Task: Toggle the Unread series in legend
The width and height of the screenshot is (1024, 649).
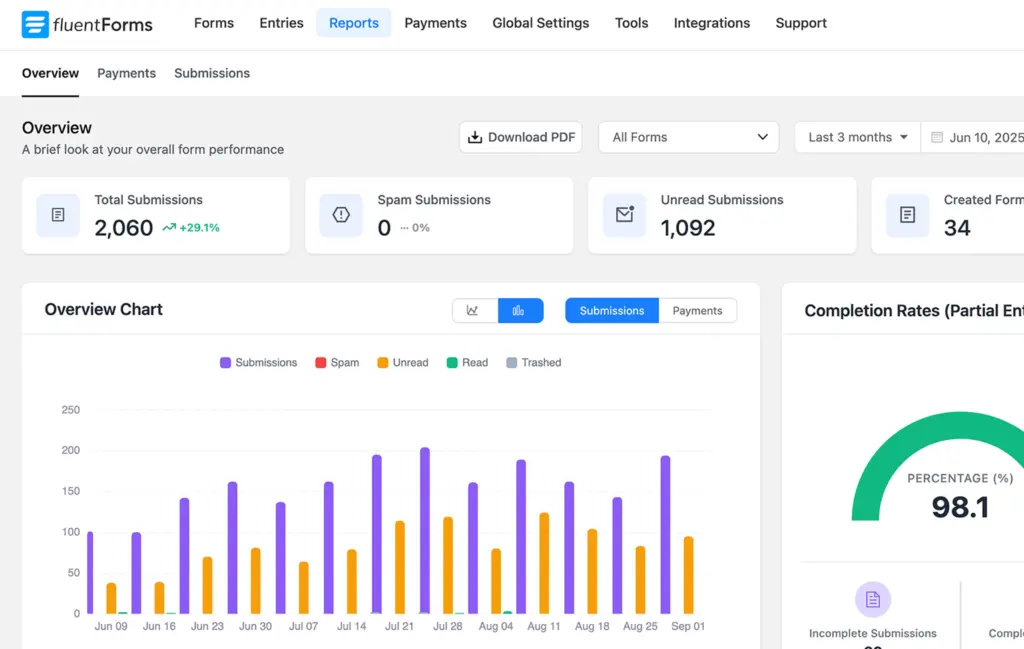Action: (402, 363)
